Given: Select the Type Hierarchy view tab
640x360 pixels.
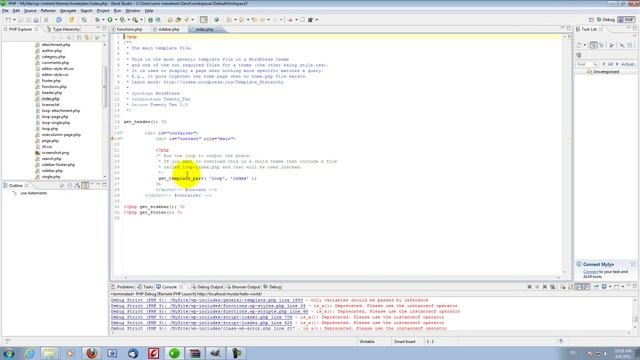Looking at the screenshot, I should pyautogui.click(x=63, y=29).
